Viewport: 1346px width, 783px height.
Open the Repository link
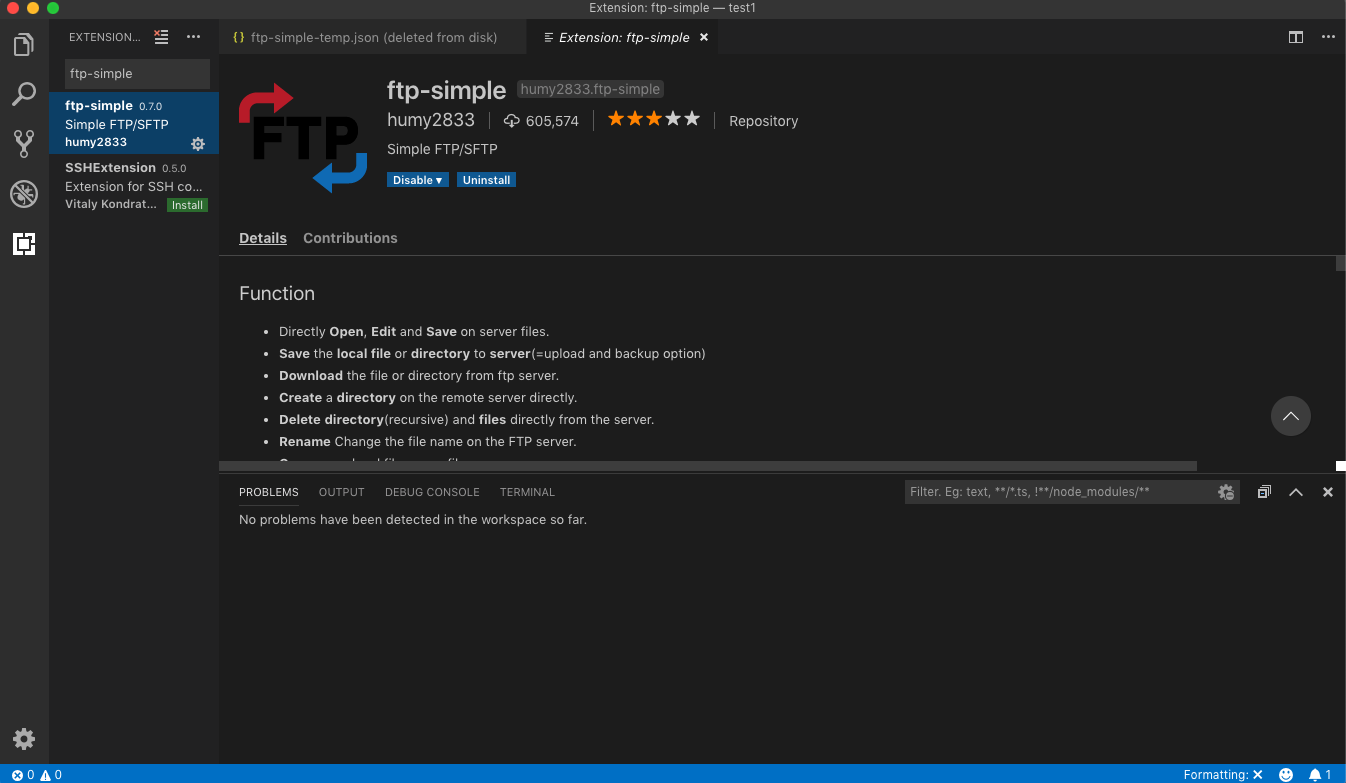763,121
